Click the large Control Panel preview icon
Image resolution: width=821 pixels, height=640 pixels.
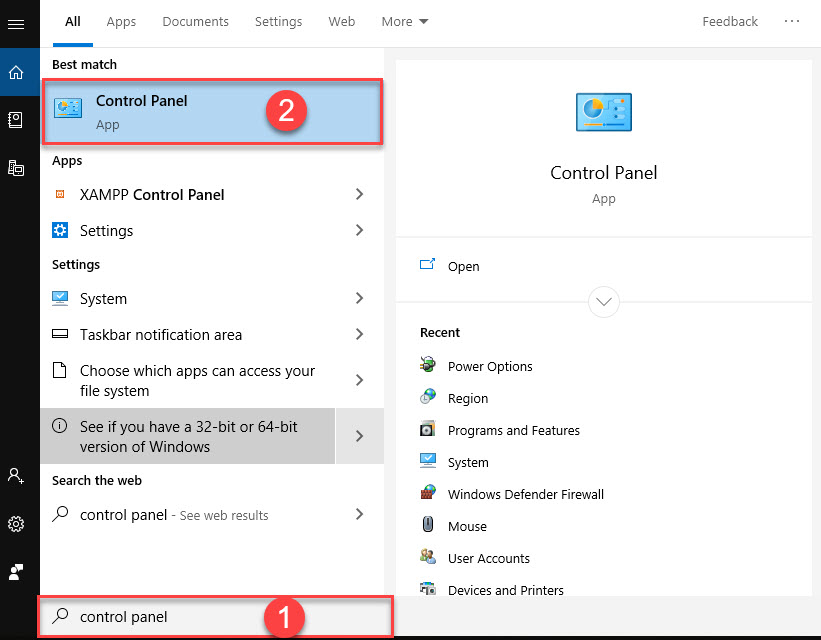tap(604, 112)
